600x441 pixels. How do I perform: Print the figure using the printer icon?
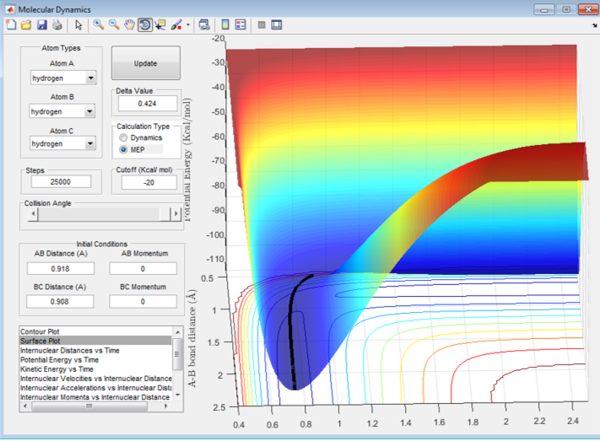click(57, 23)
